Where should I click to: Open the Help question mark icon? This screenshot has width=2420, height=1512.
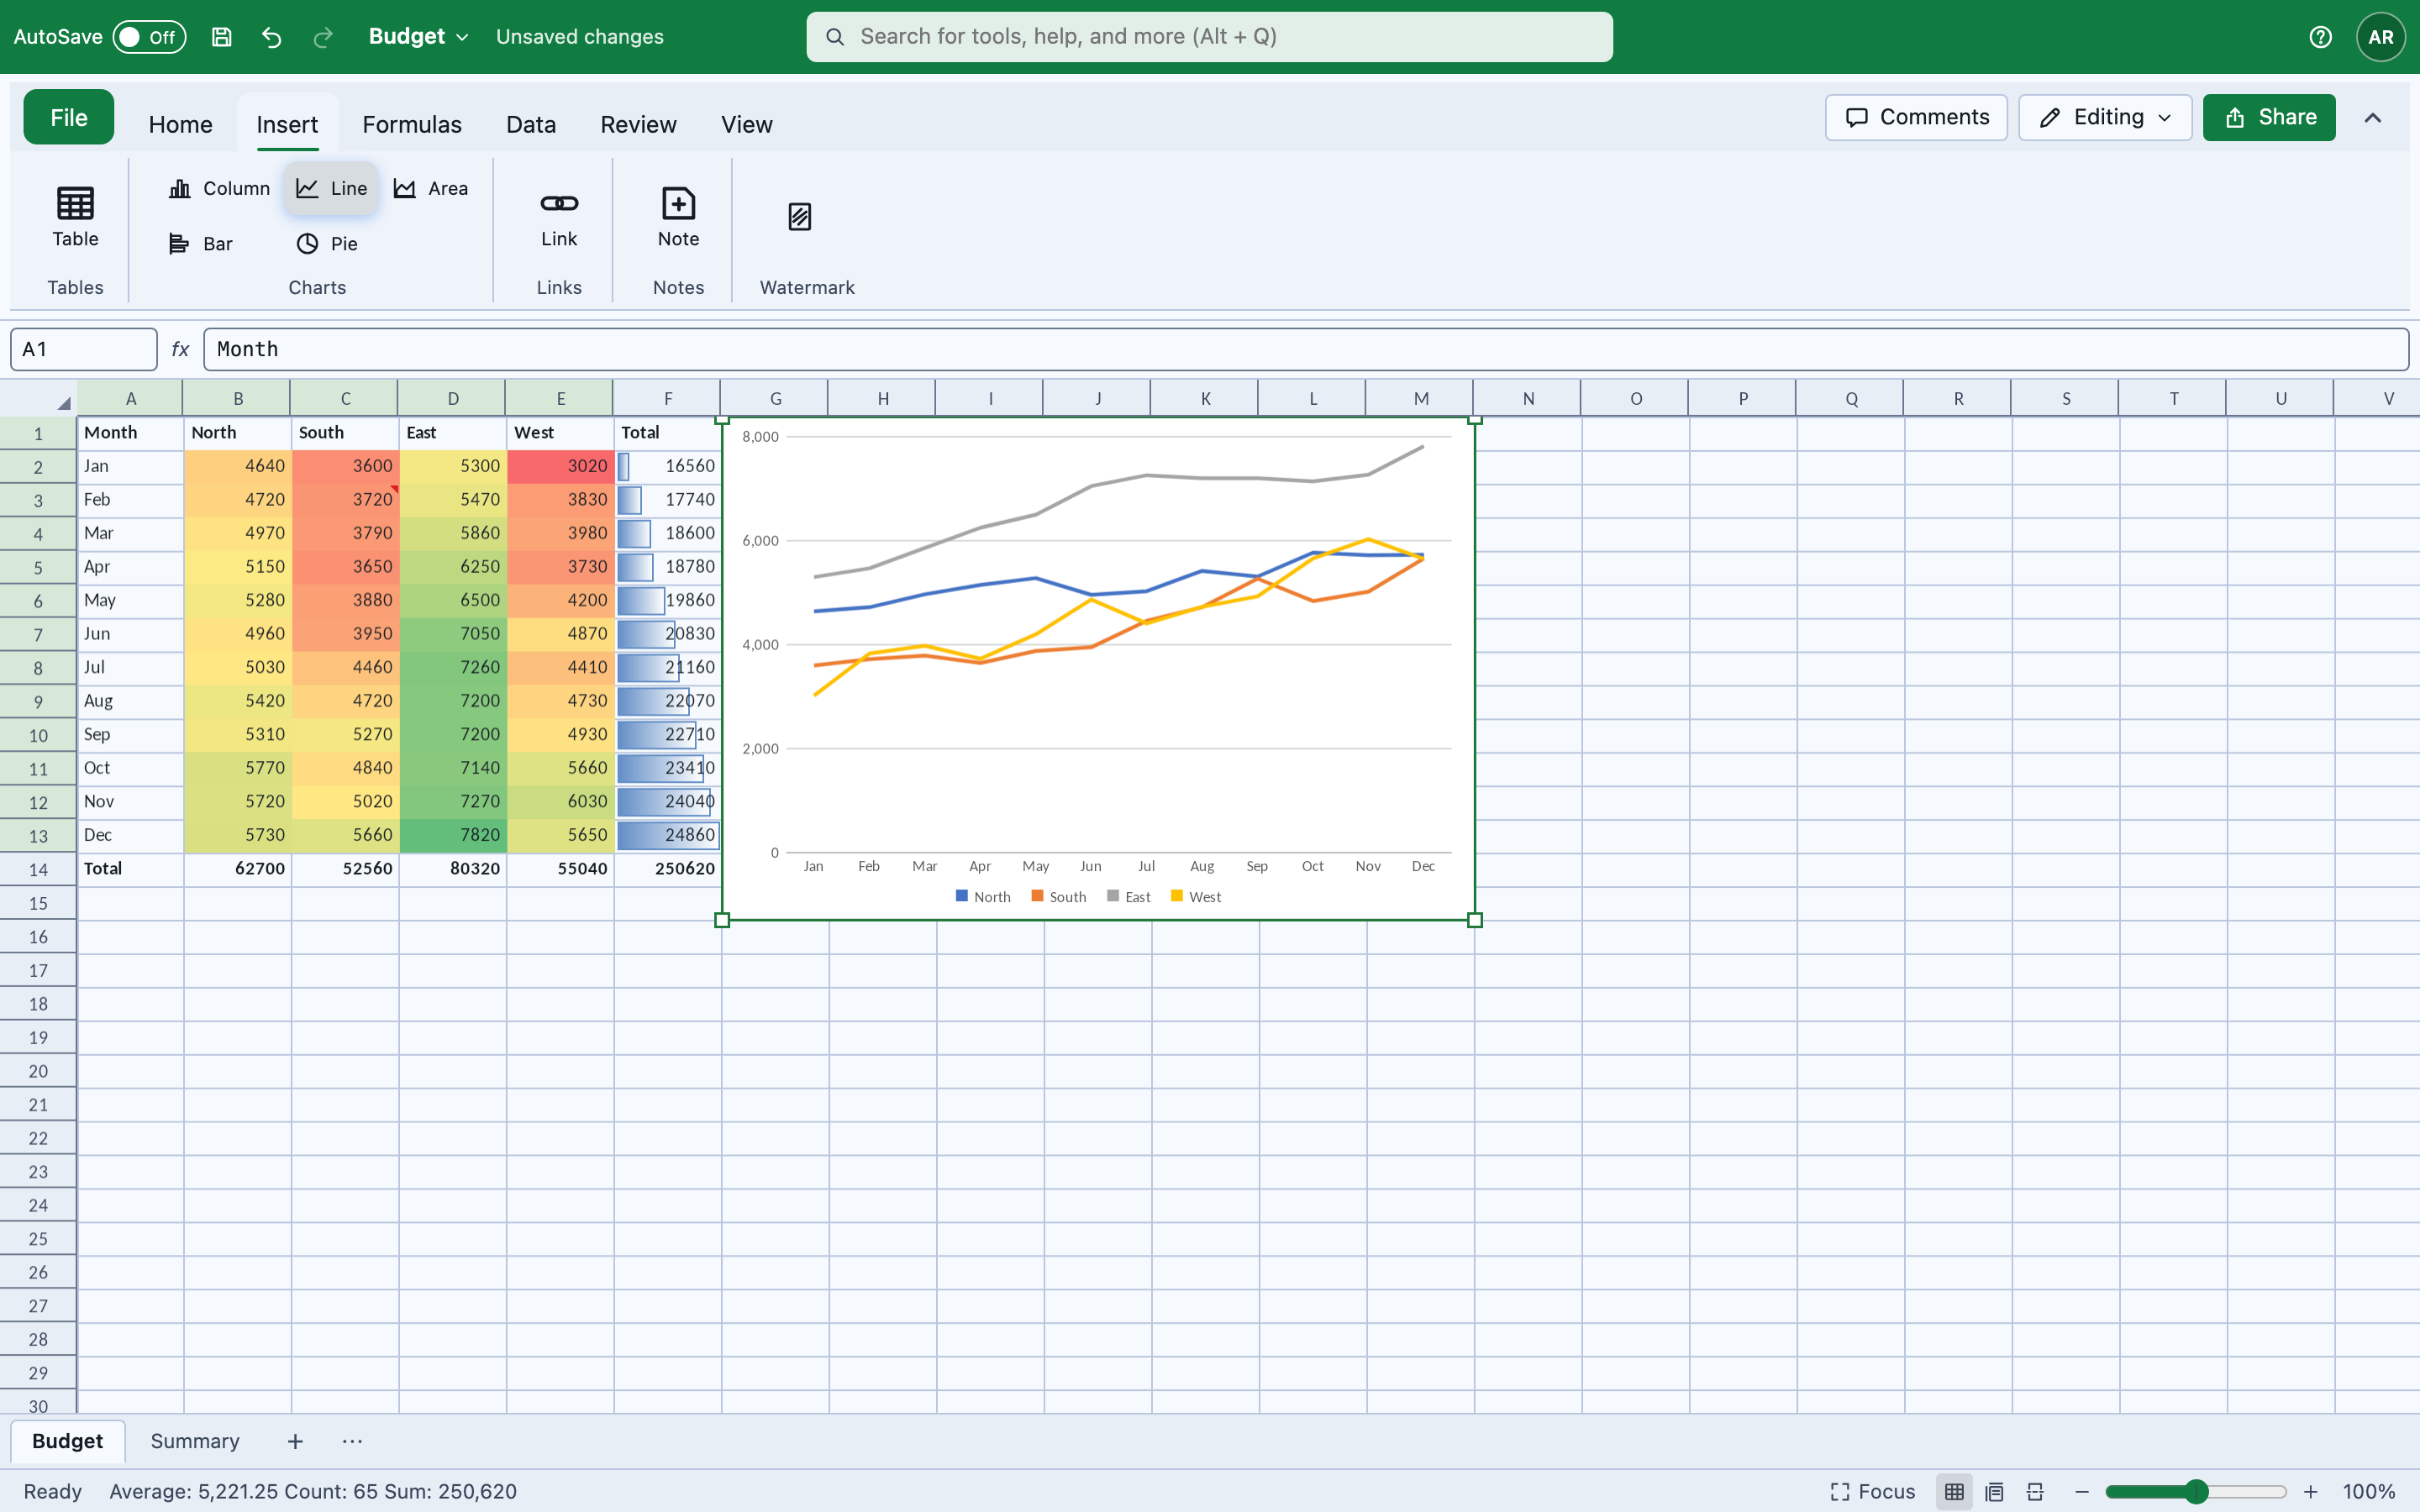coord(2320,37)
